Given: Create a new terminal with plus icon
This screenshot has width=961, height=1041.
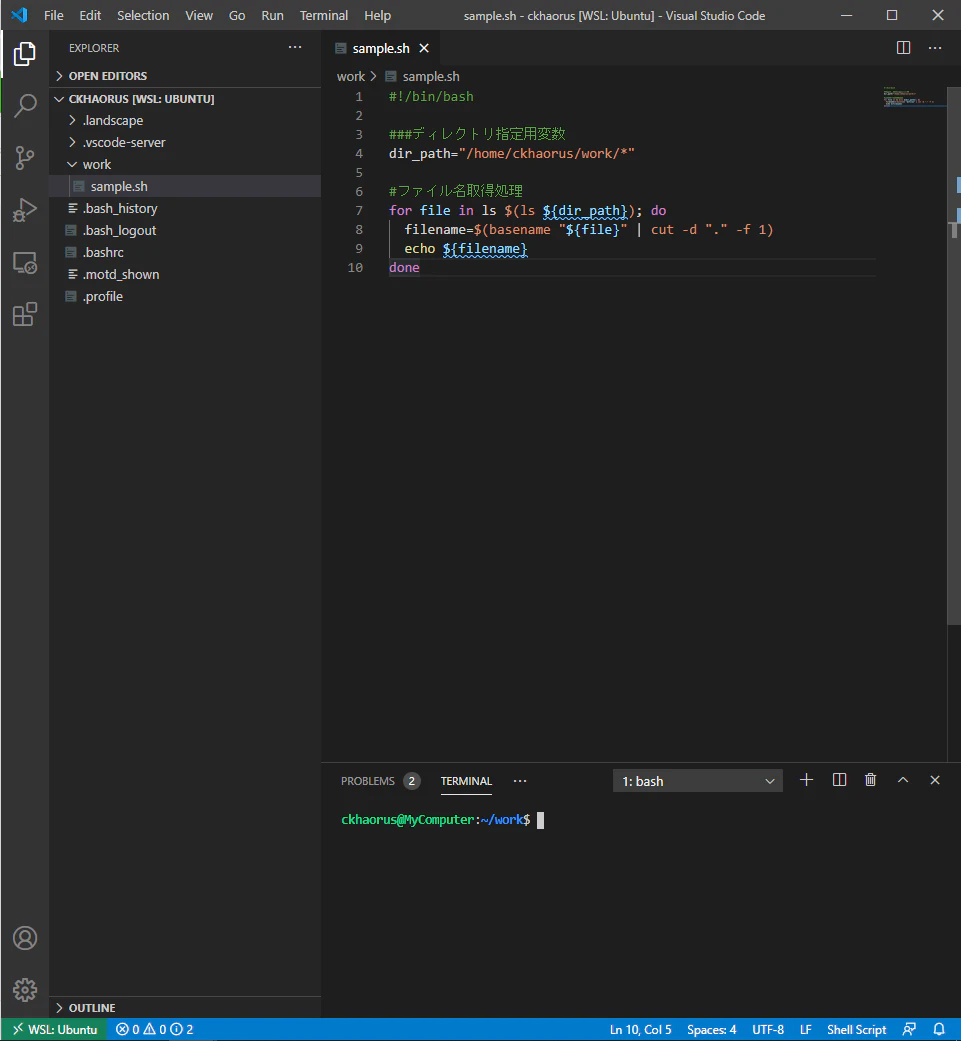Looking at the screenshot, I should 806,780.
